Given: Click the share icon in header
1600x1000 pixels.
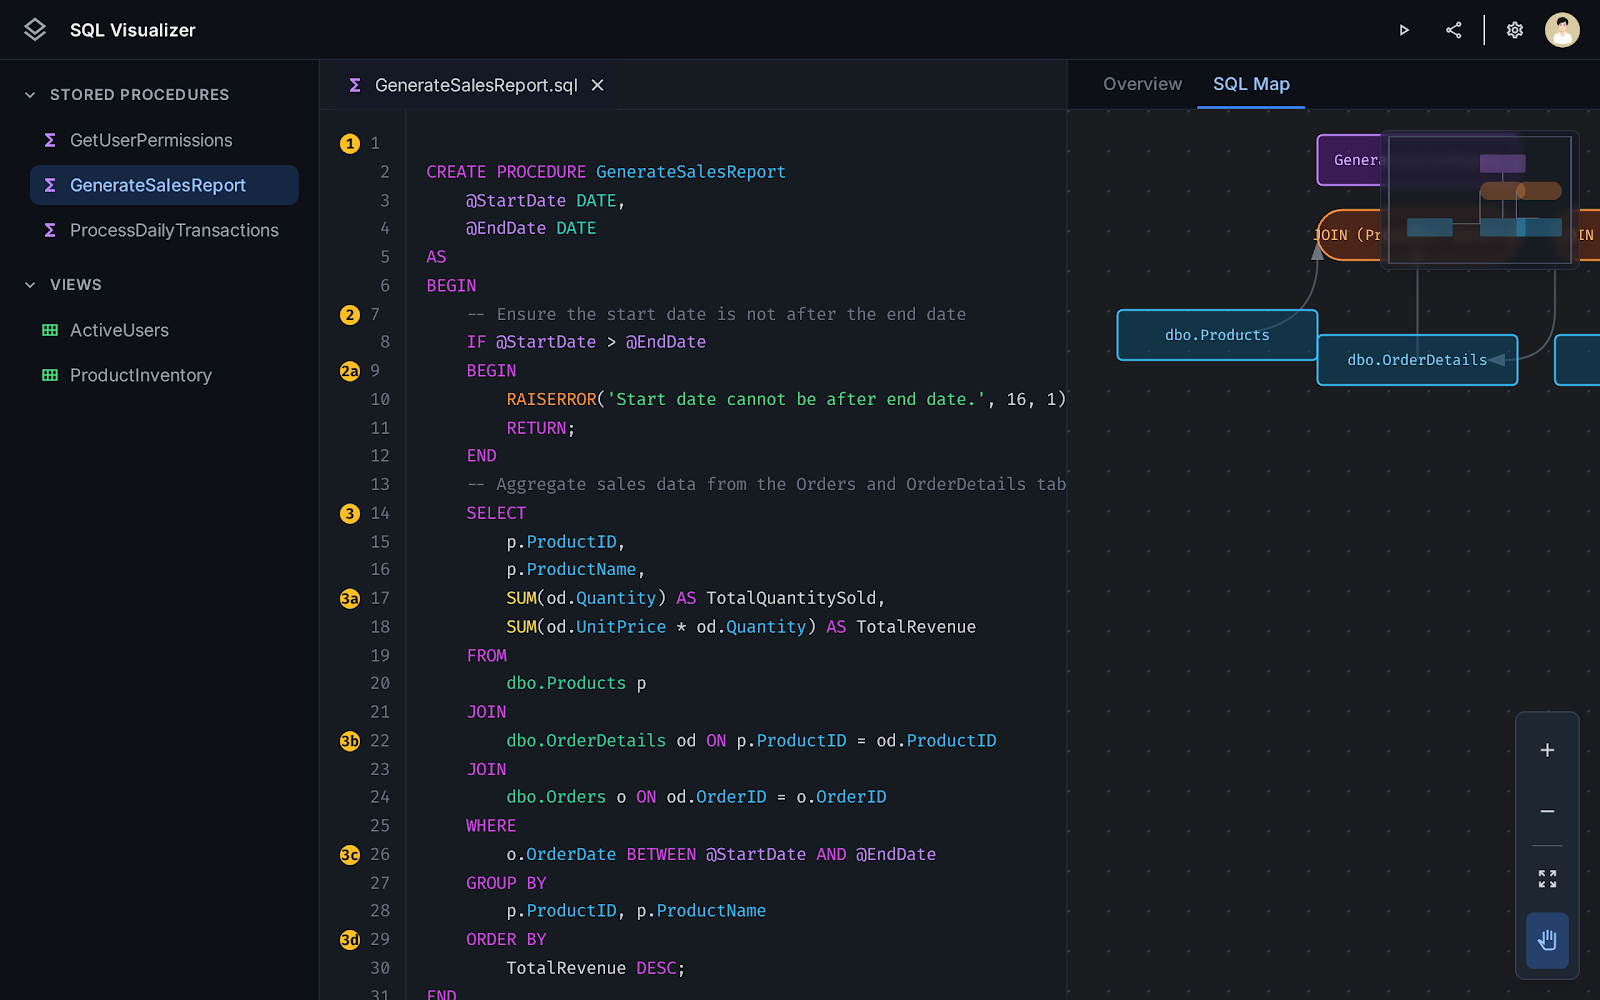Looking at the screenshot, I should tap(1454, 30).
